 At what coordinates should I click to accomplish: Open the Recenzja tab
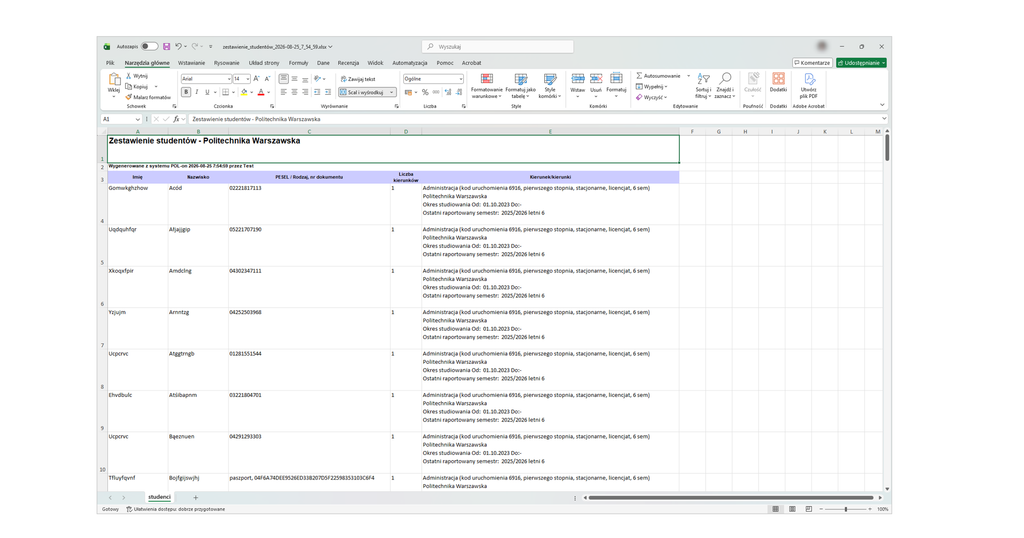pyautogui.click(x=348, y=63)
